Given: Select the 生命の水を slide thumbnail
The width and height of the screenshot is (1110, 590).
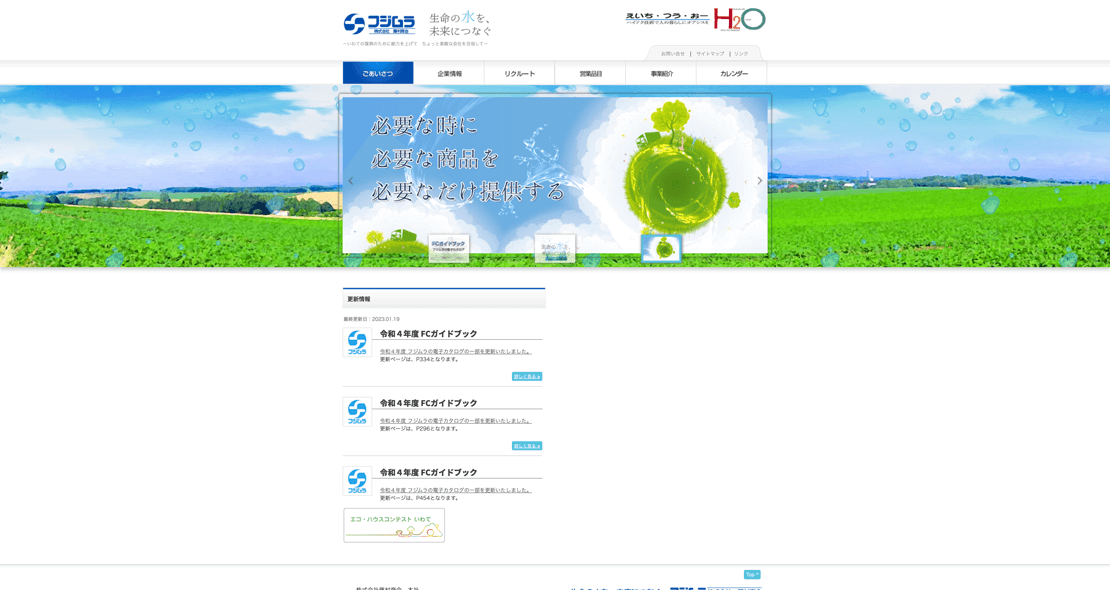Looking at the screenshot, I should coord(555,249).
